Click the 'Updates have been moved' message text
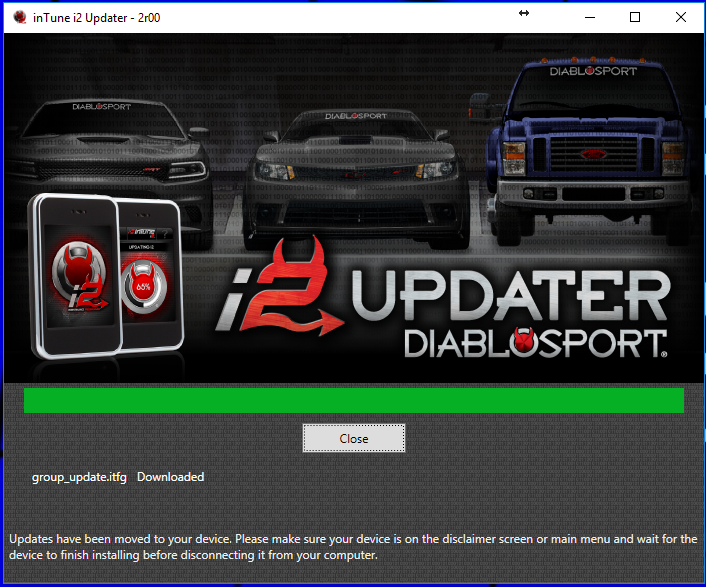Image resolution: width=706 pixels, height=587 pixels. [353, 547]
